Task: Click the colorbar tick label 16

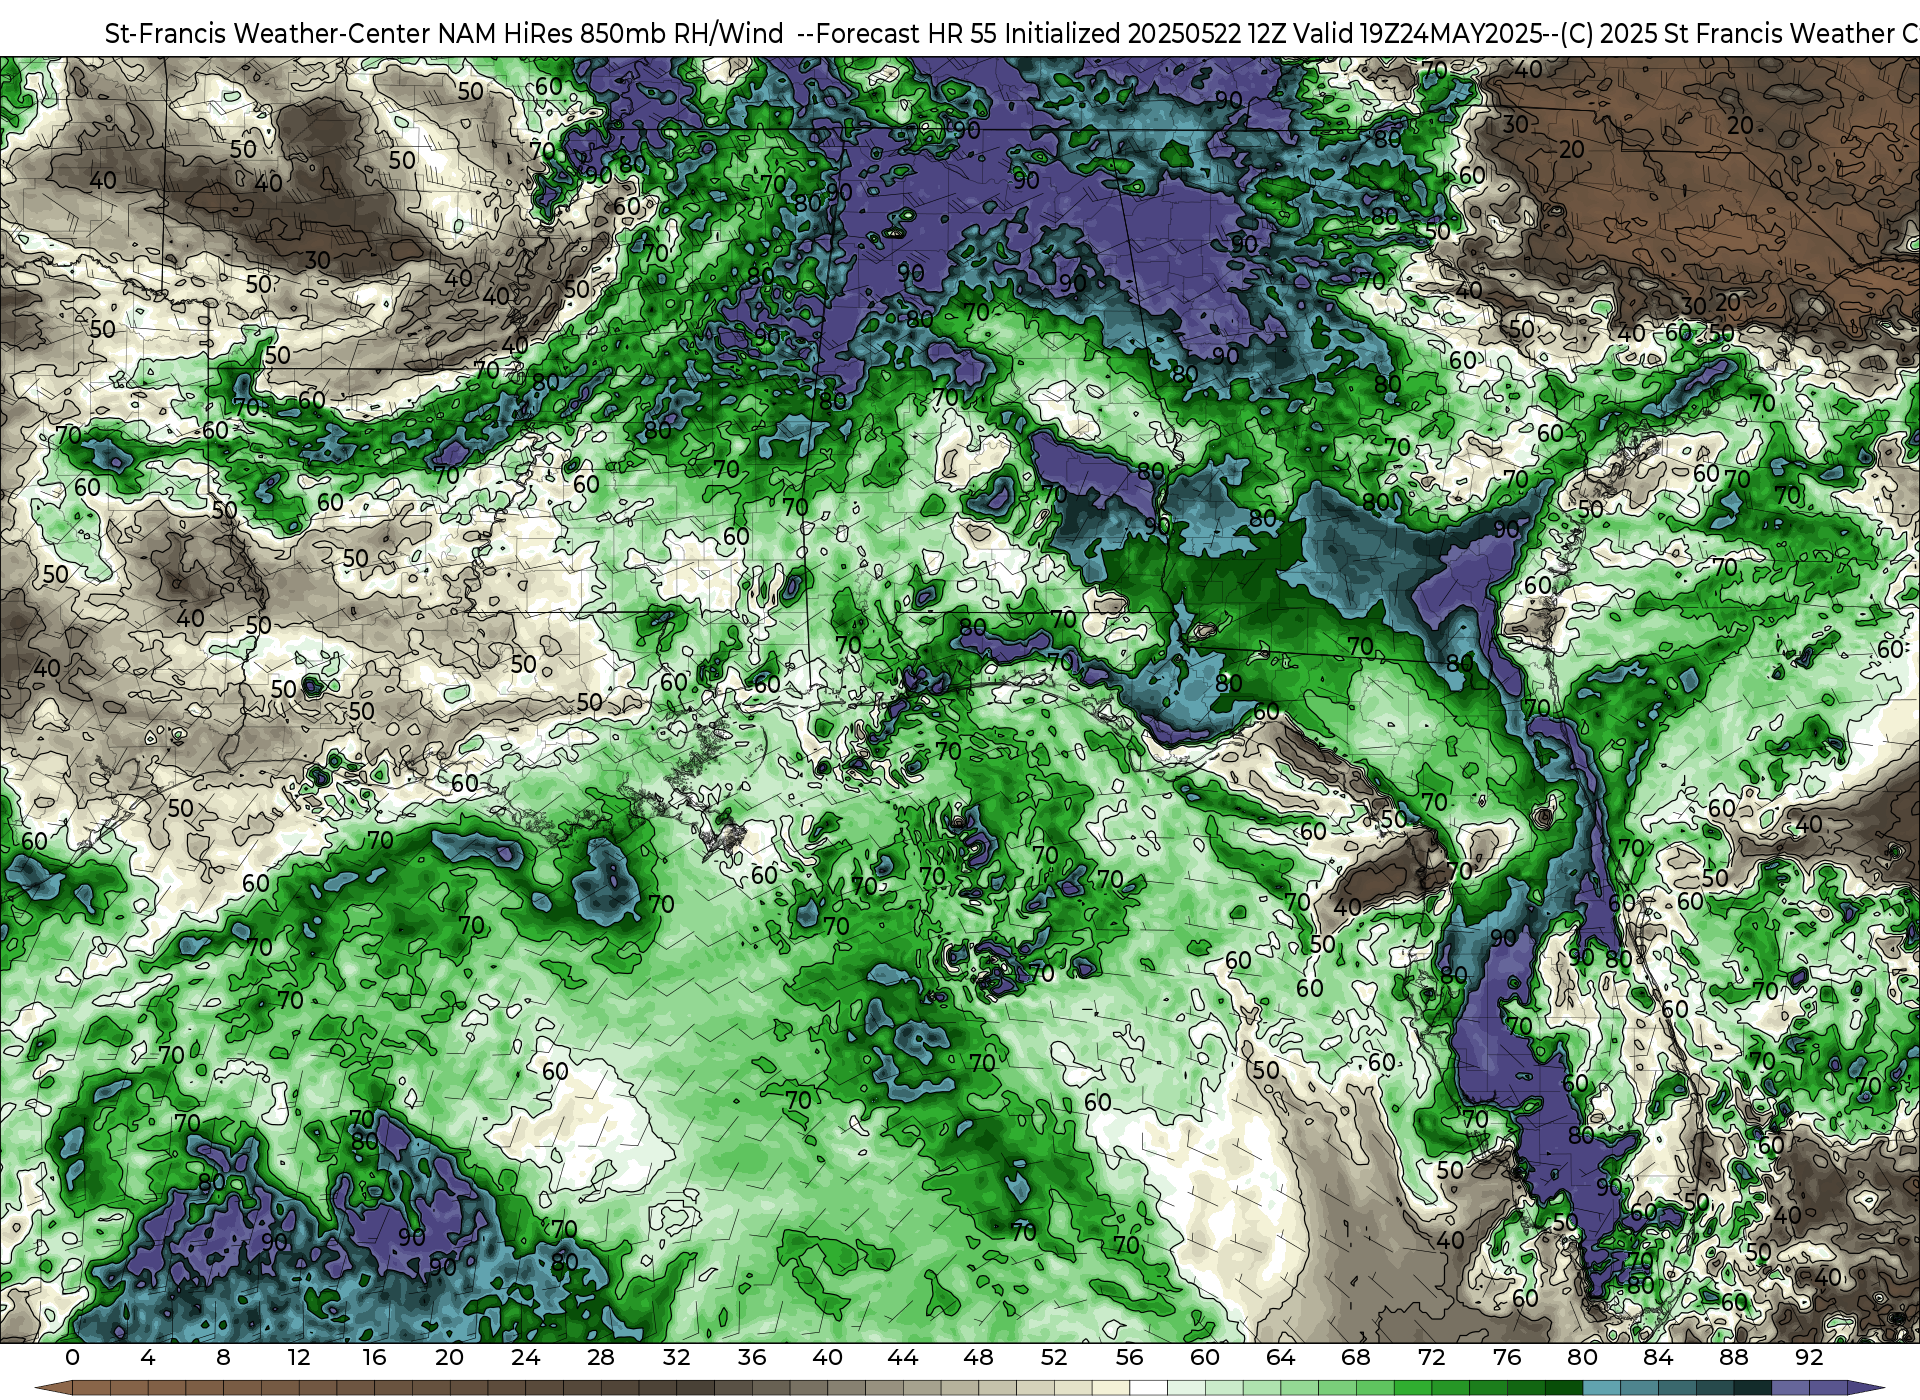Action: 374,1358
